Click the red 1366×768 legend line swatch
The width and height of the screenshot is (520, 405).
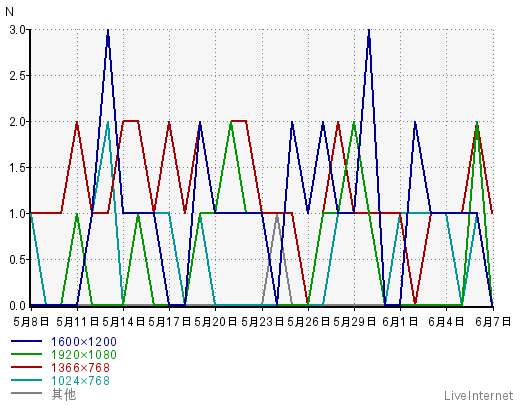point(27,367)
